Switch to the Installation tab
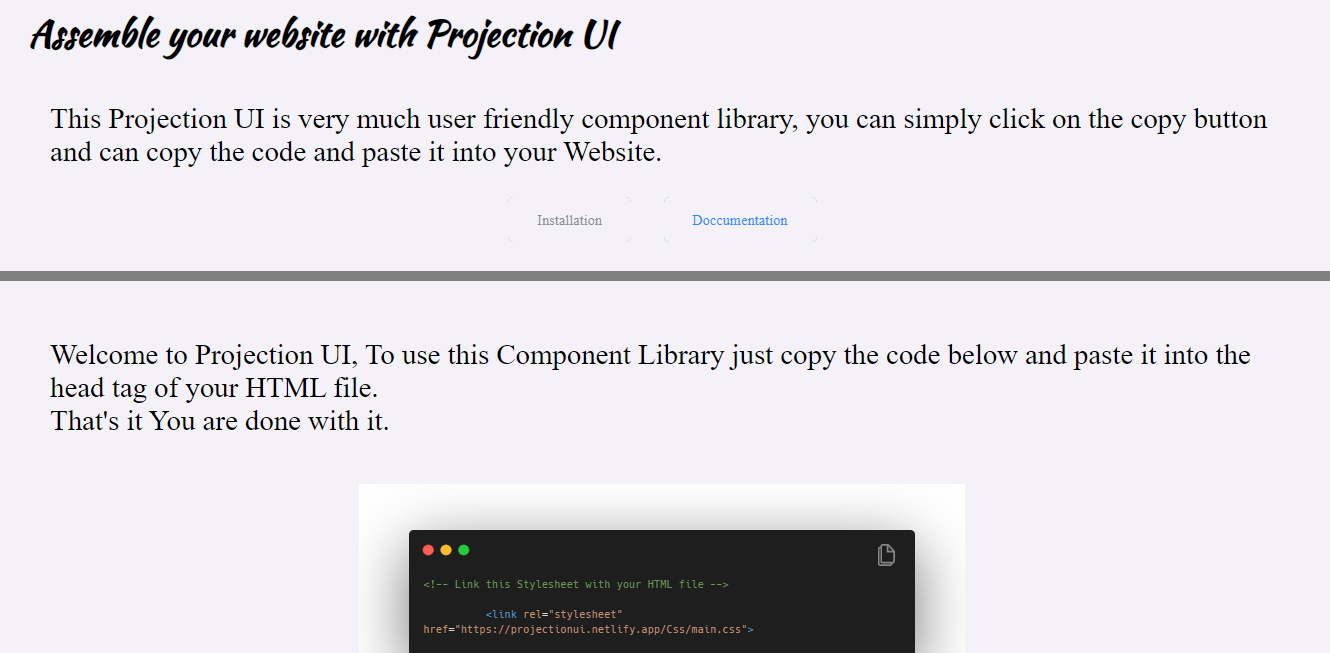Image resolution: width=1330 pixels, height=653 pixels. pyautogui.click(x=569, y=220)
